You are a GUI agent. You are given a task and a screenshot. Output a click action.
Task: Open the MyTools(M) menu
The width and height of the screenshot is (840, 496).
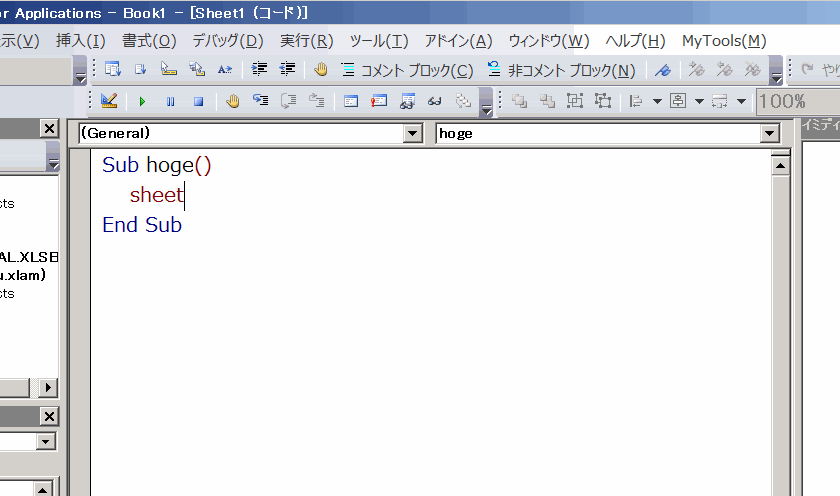coord(724,41)
